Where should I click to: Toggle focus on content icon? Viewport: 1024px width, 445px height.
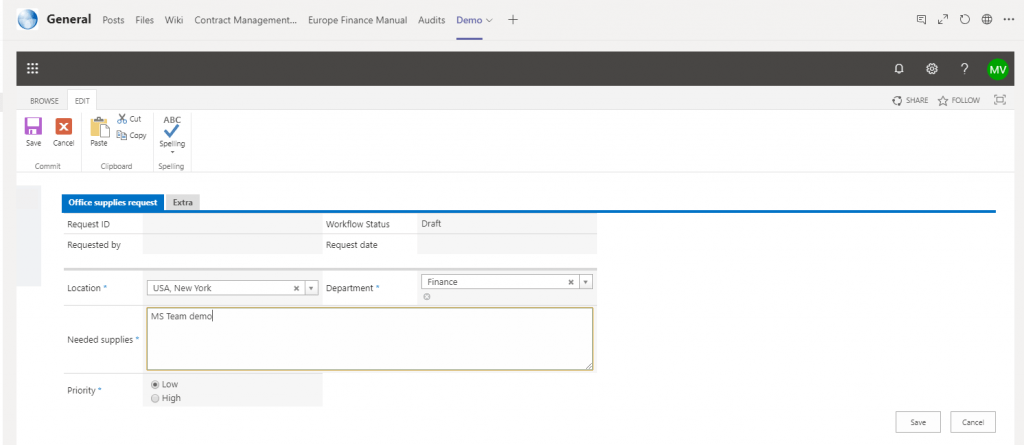pyautogui.click(x=1000, y=100)
